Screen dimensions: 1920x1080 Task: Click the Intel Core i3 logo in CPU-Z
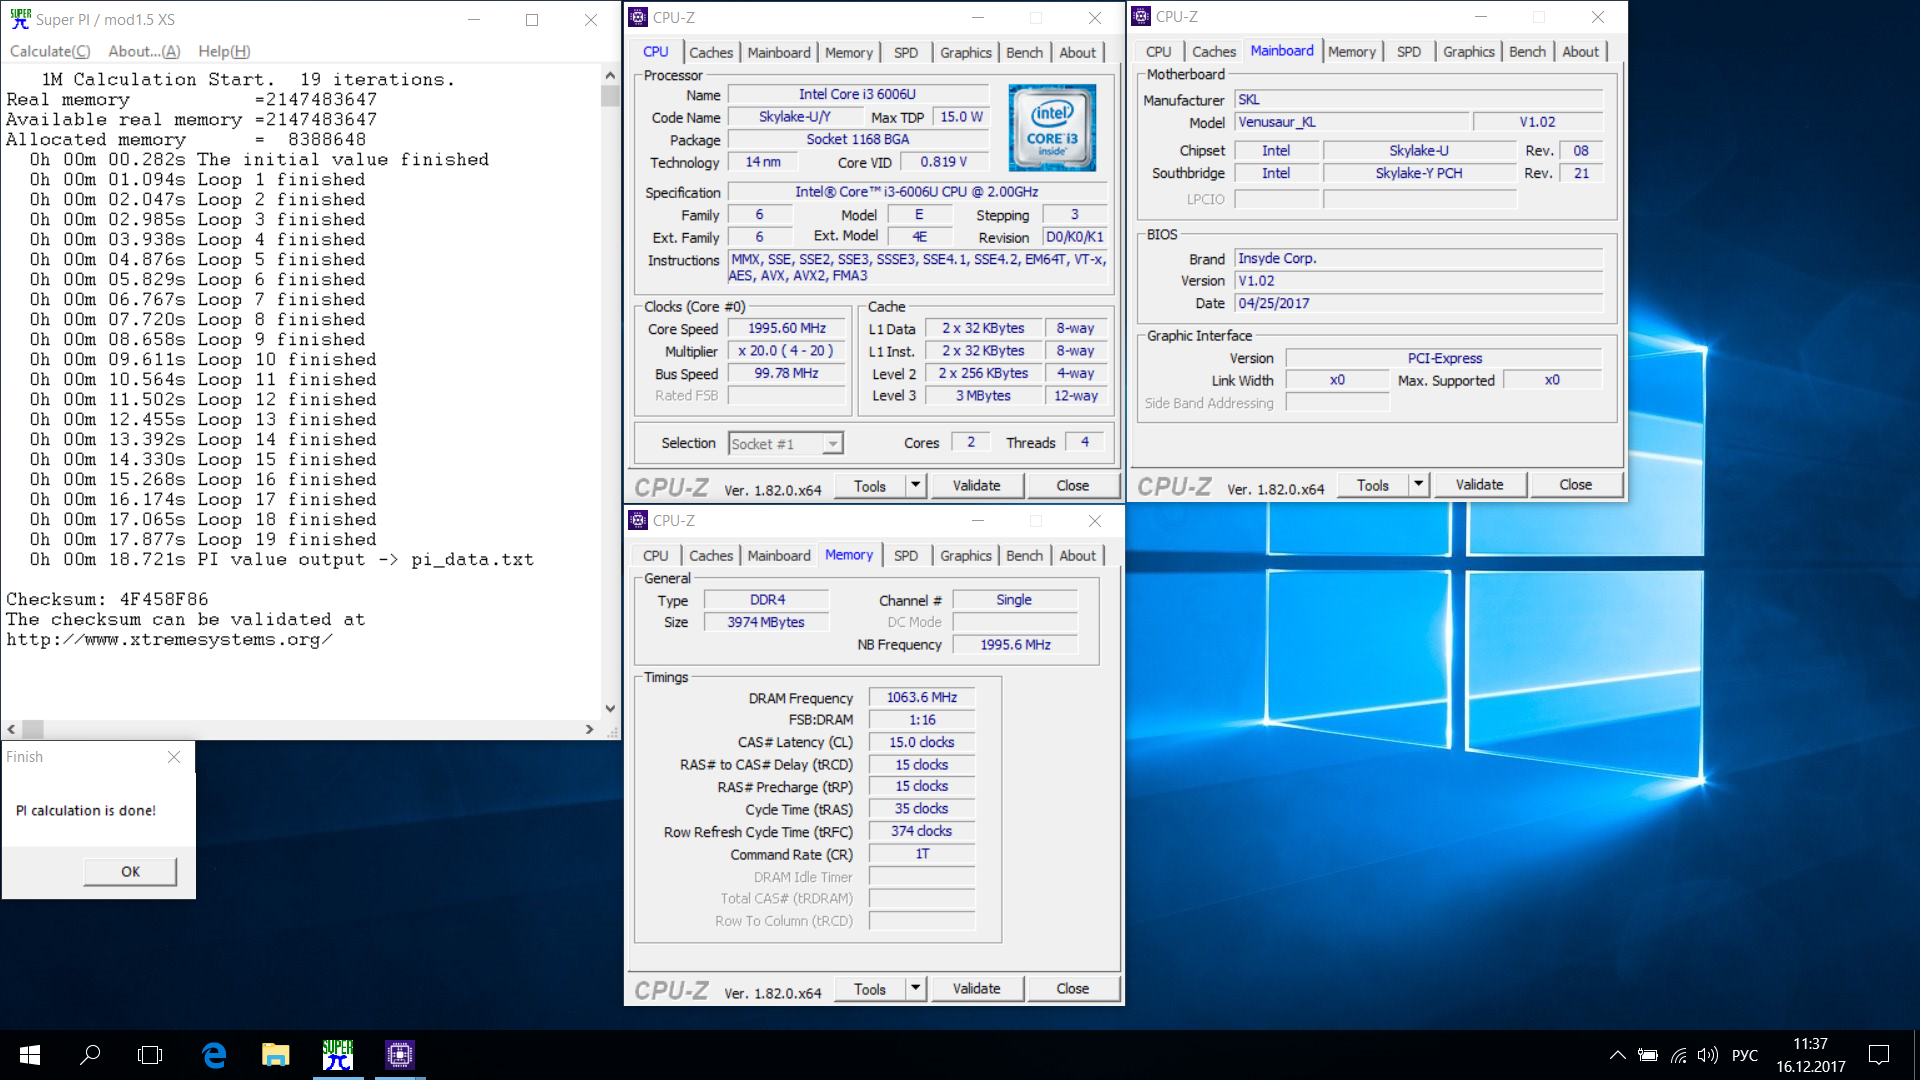click(1052, 127)
